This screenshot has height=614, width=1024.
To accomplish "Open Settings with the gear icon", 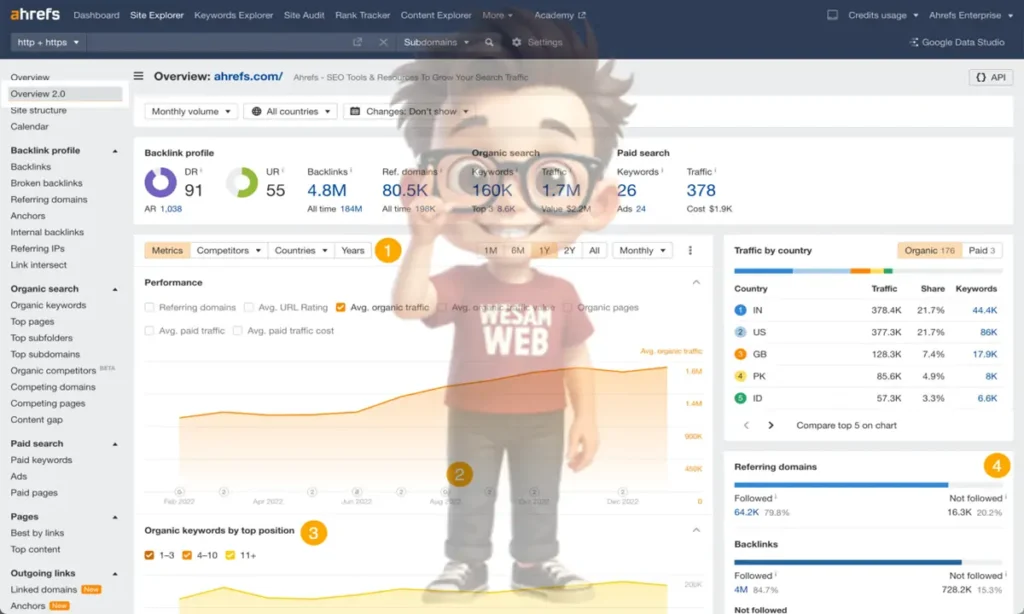I will [x=517, y=43].
